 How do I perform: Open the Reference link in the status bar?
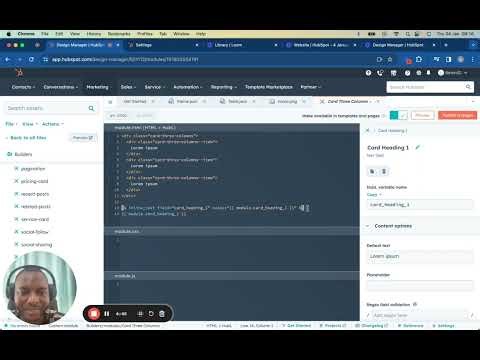point(411,325)
